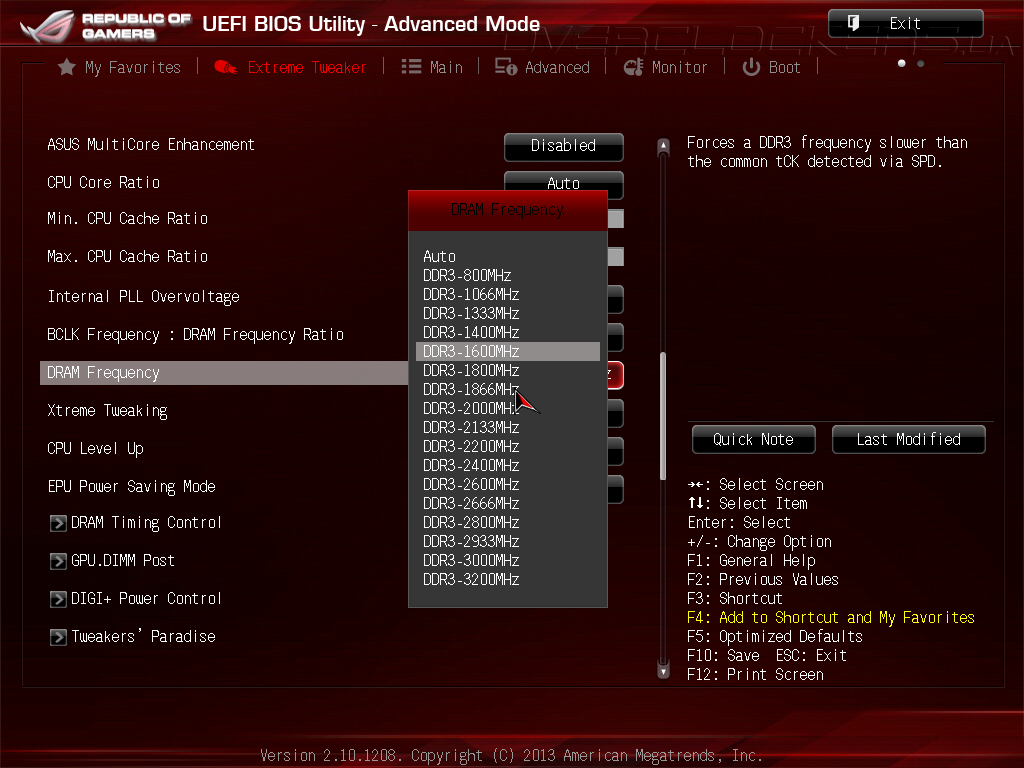Image resolution: width=1024 pixels, height=768 pixels.
Task: Click the Extreme Tweaker flame icon
Action: pos(225,67)
